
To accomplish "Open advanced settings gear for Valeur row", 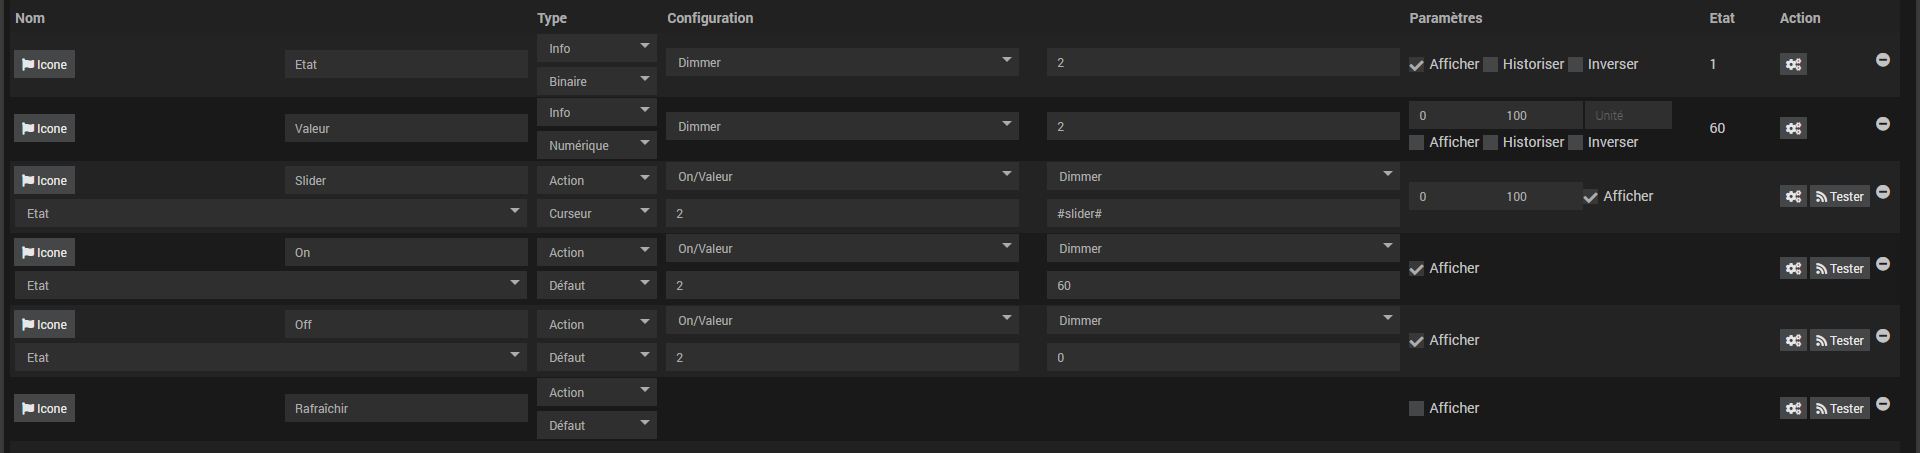I will pos(1793,129).
